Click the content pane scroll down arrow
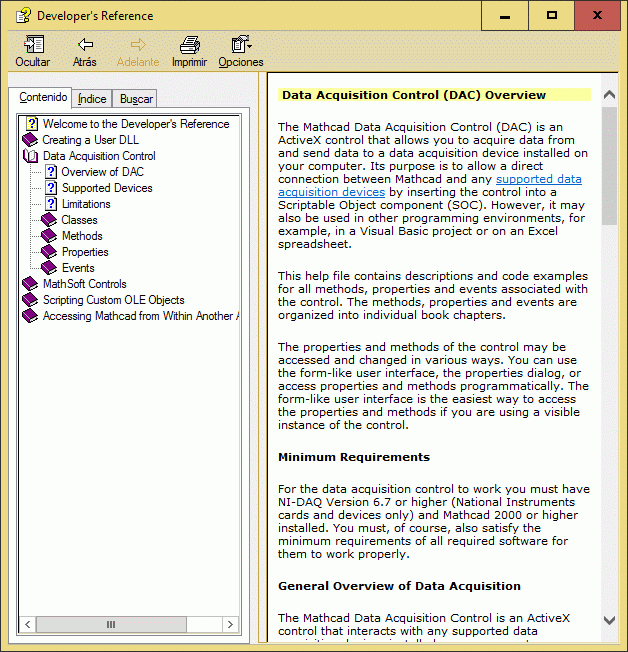The width and height of the screenshot is (628, 652). click(609, 621)
